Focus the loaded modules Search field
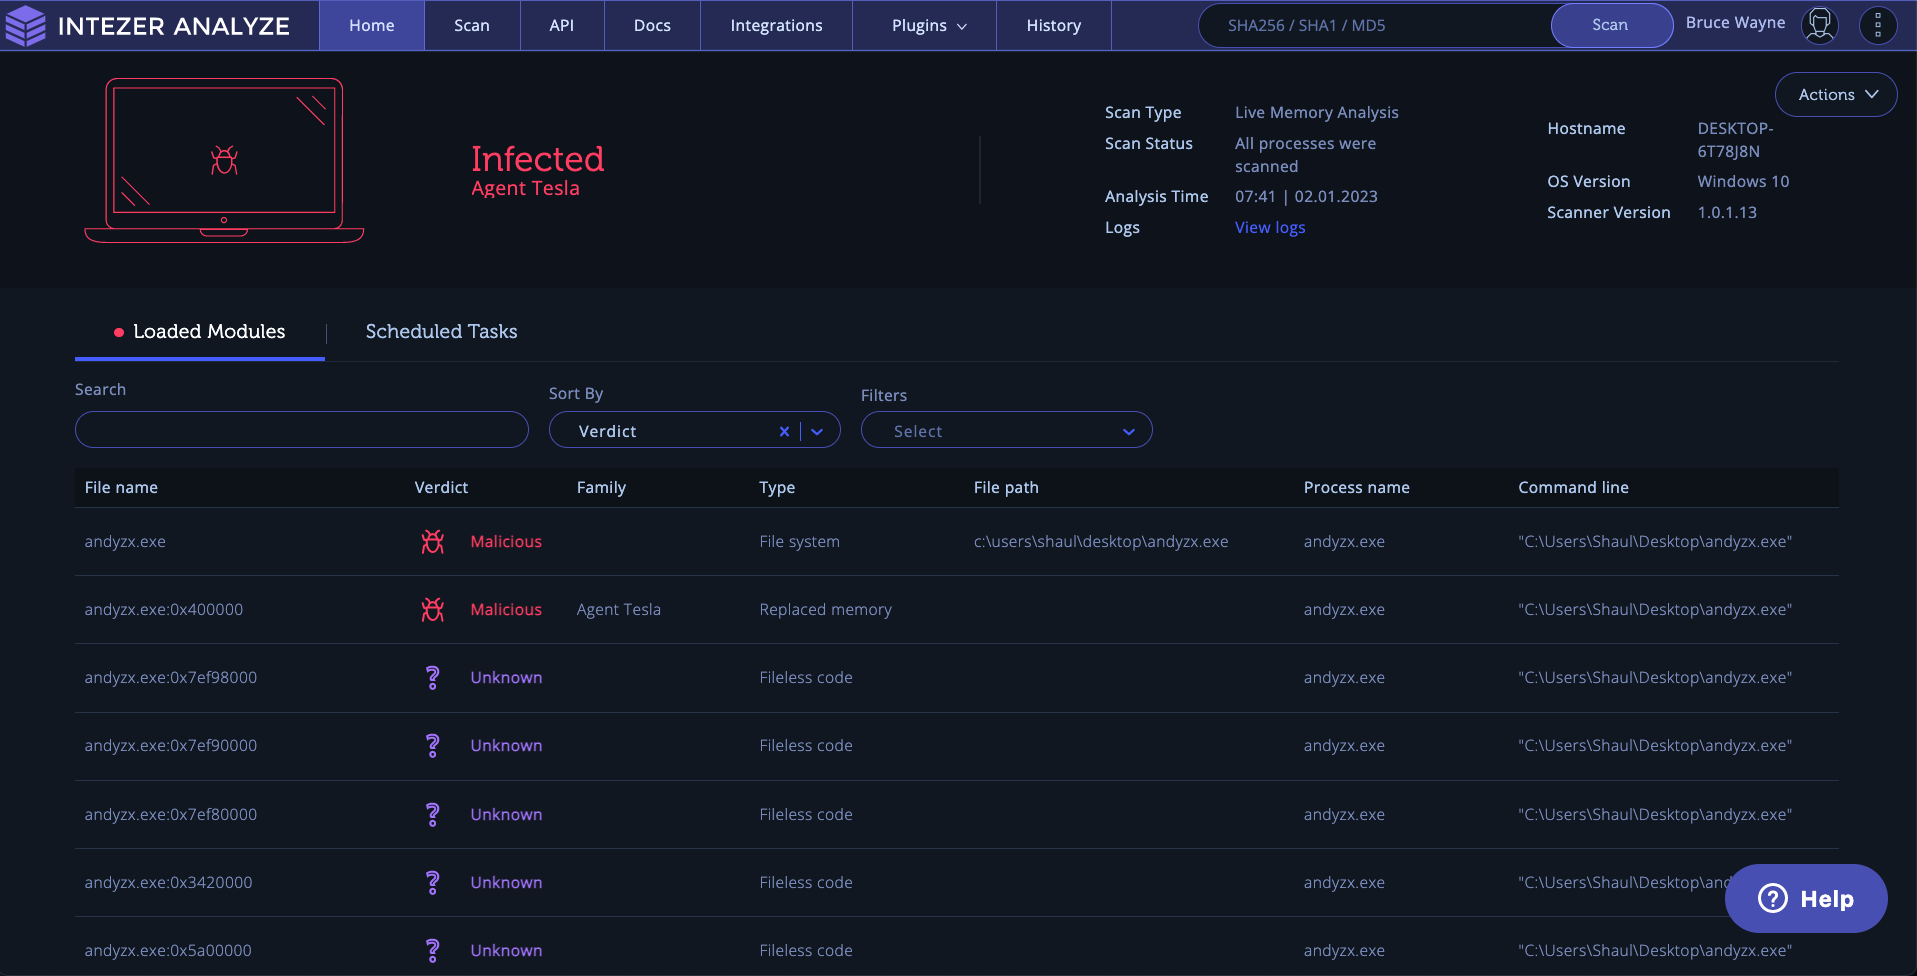Viewport: 1917px width, 976px height. coord(301,430)
